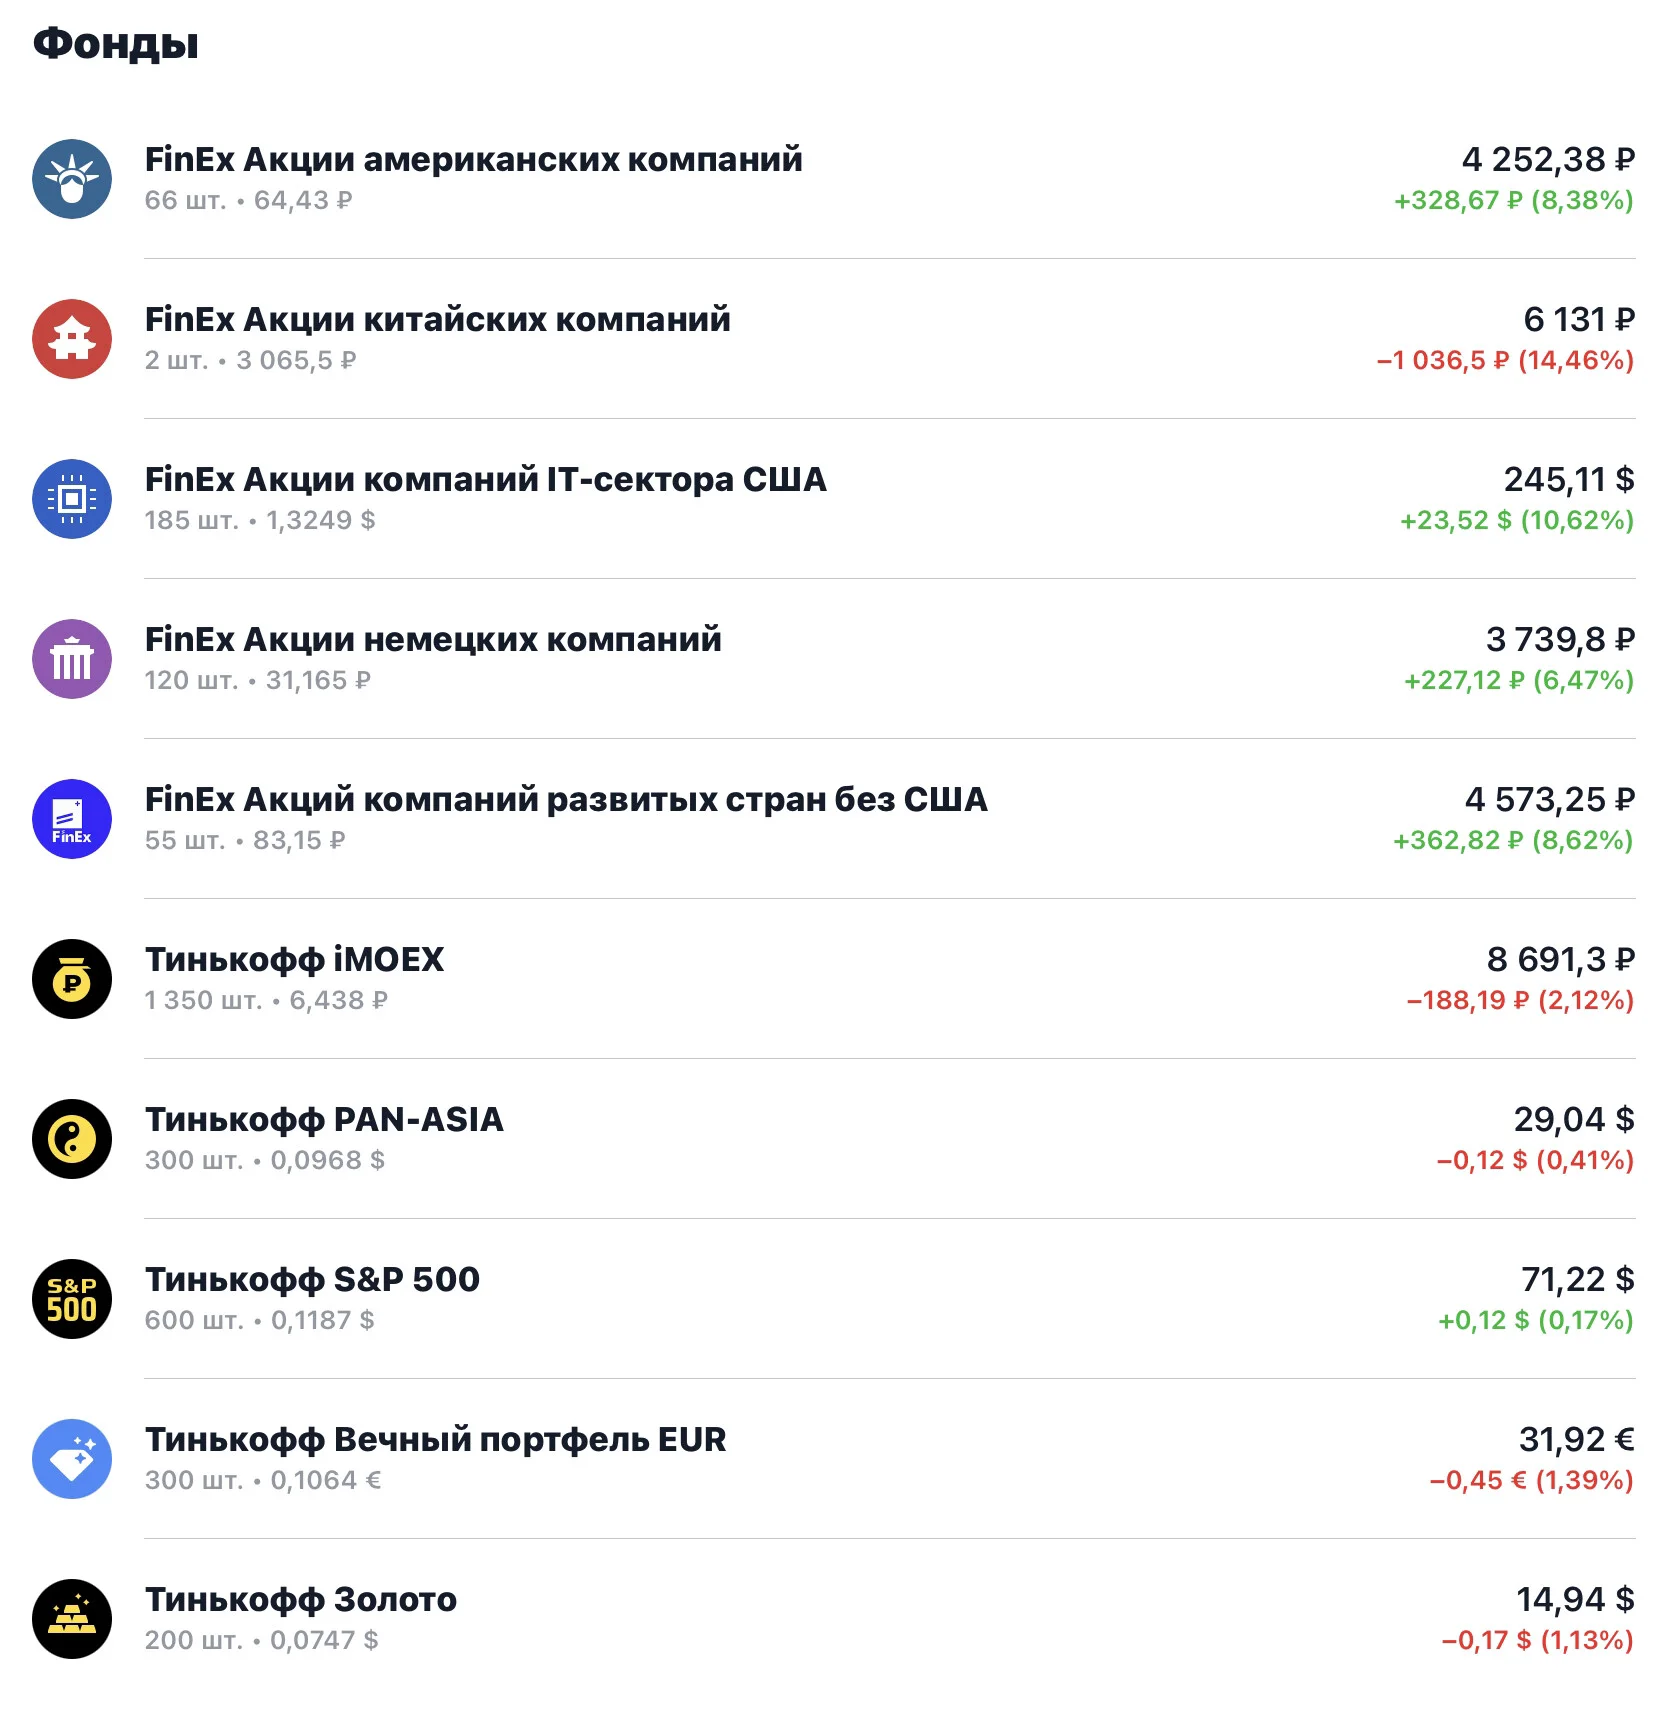Select the blue IT-sector chip icon
Screen dimensions: 1668x1721
(x=72, y=499)
